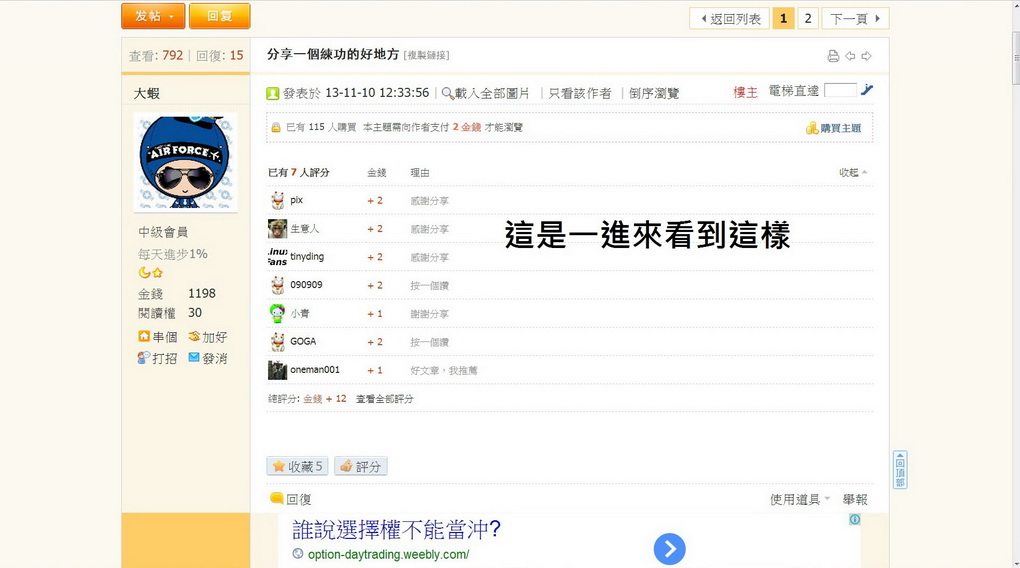This screenshot has width=1020, height=568.
Task: Click the 評分 rate button
Action: (361, 467)
